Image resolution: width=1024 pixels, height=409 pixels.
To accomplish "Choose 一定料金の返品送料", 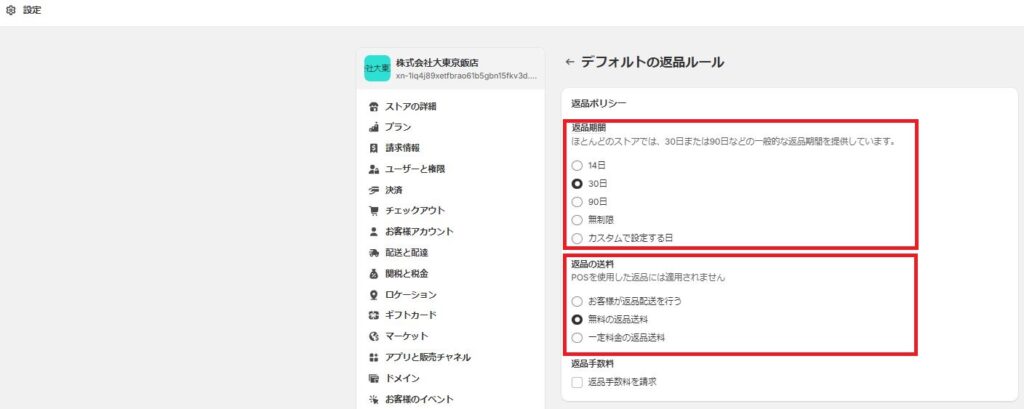I will 577,338.
